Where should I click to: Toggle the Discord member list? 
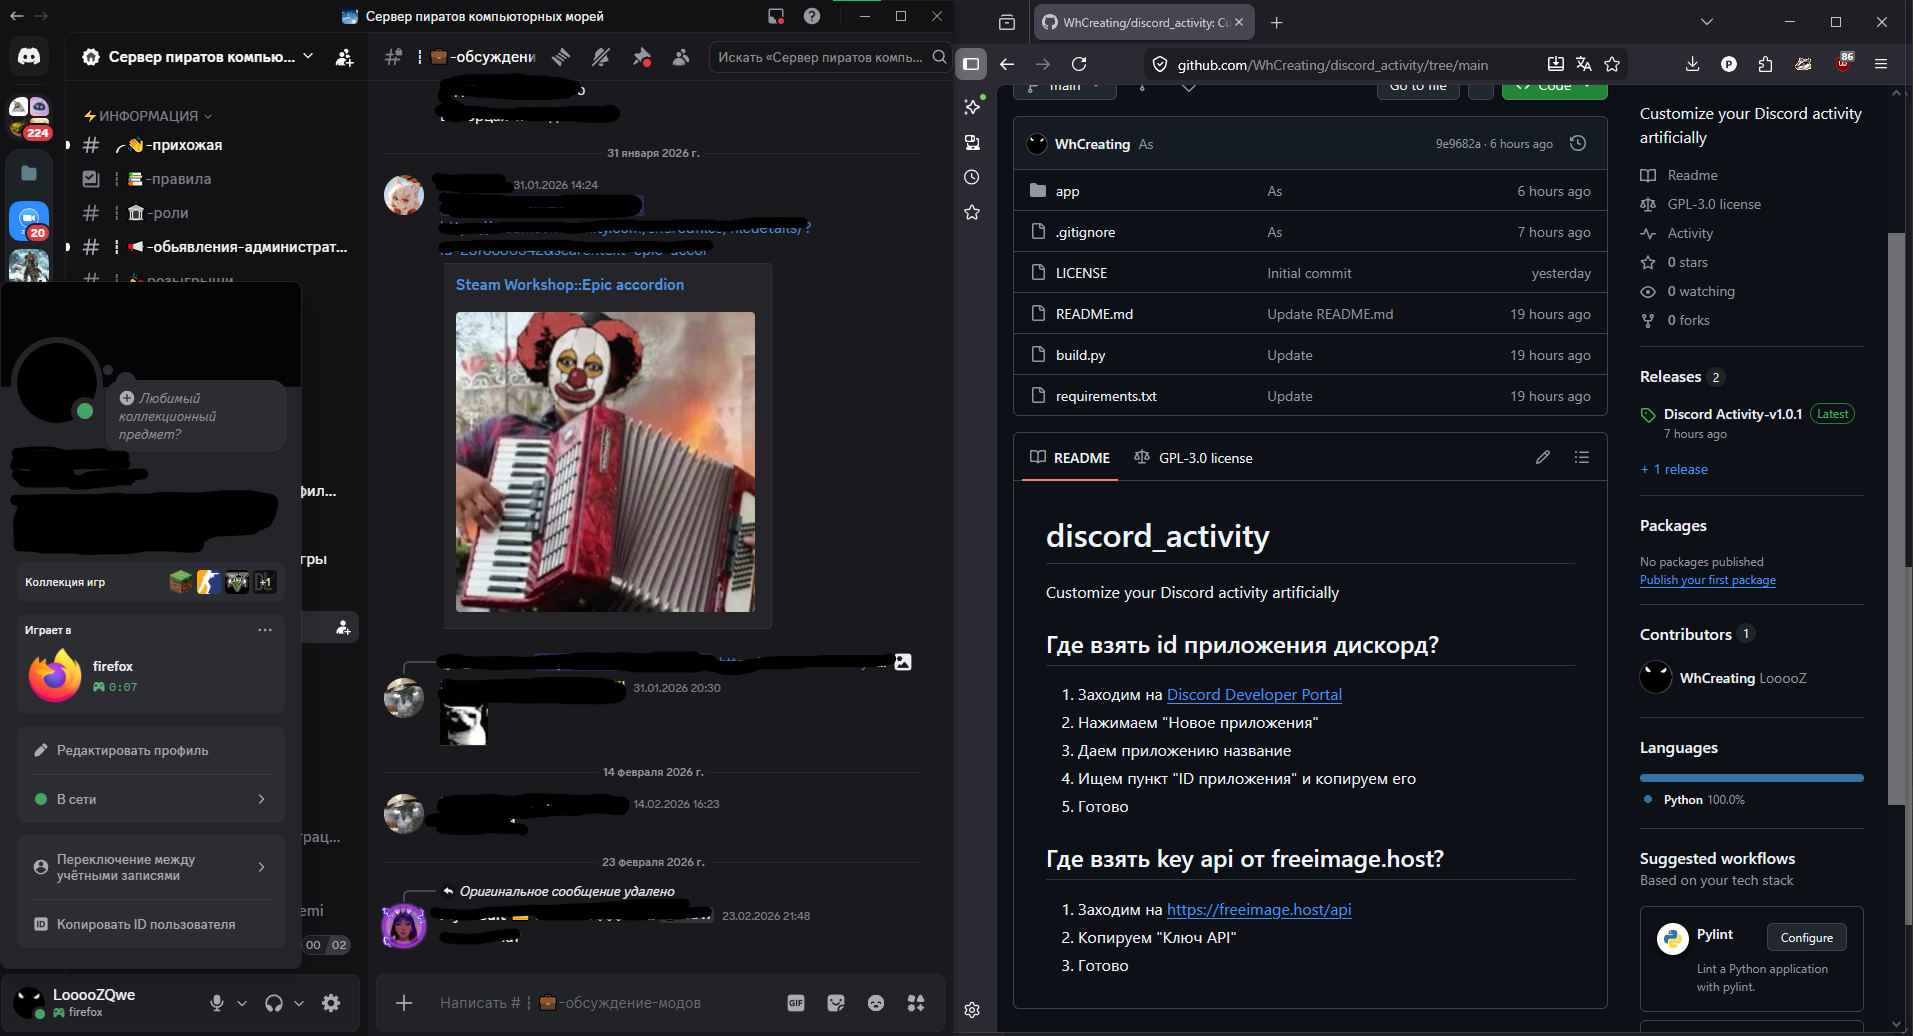(681, 57)
